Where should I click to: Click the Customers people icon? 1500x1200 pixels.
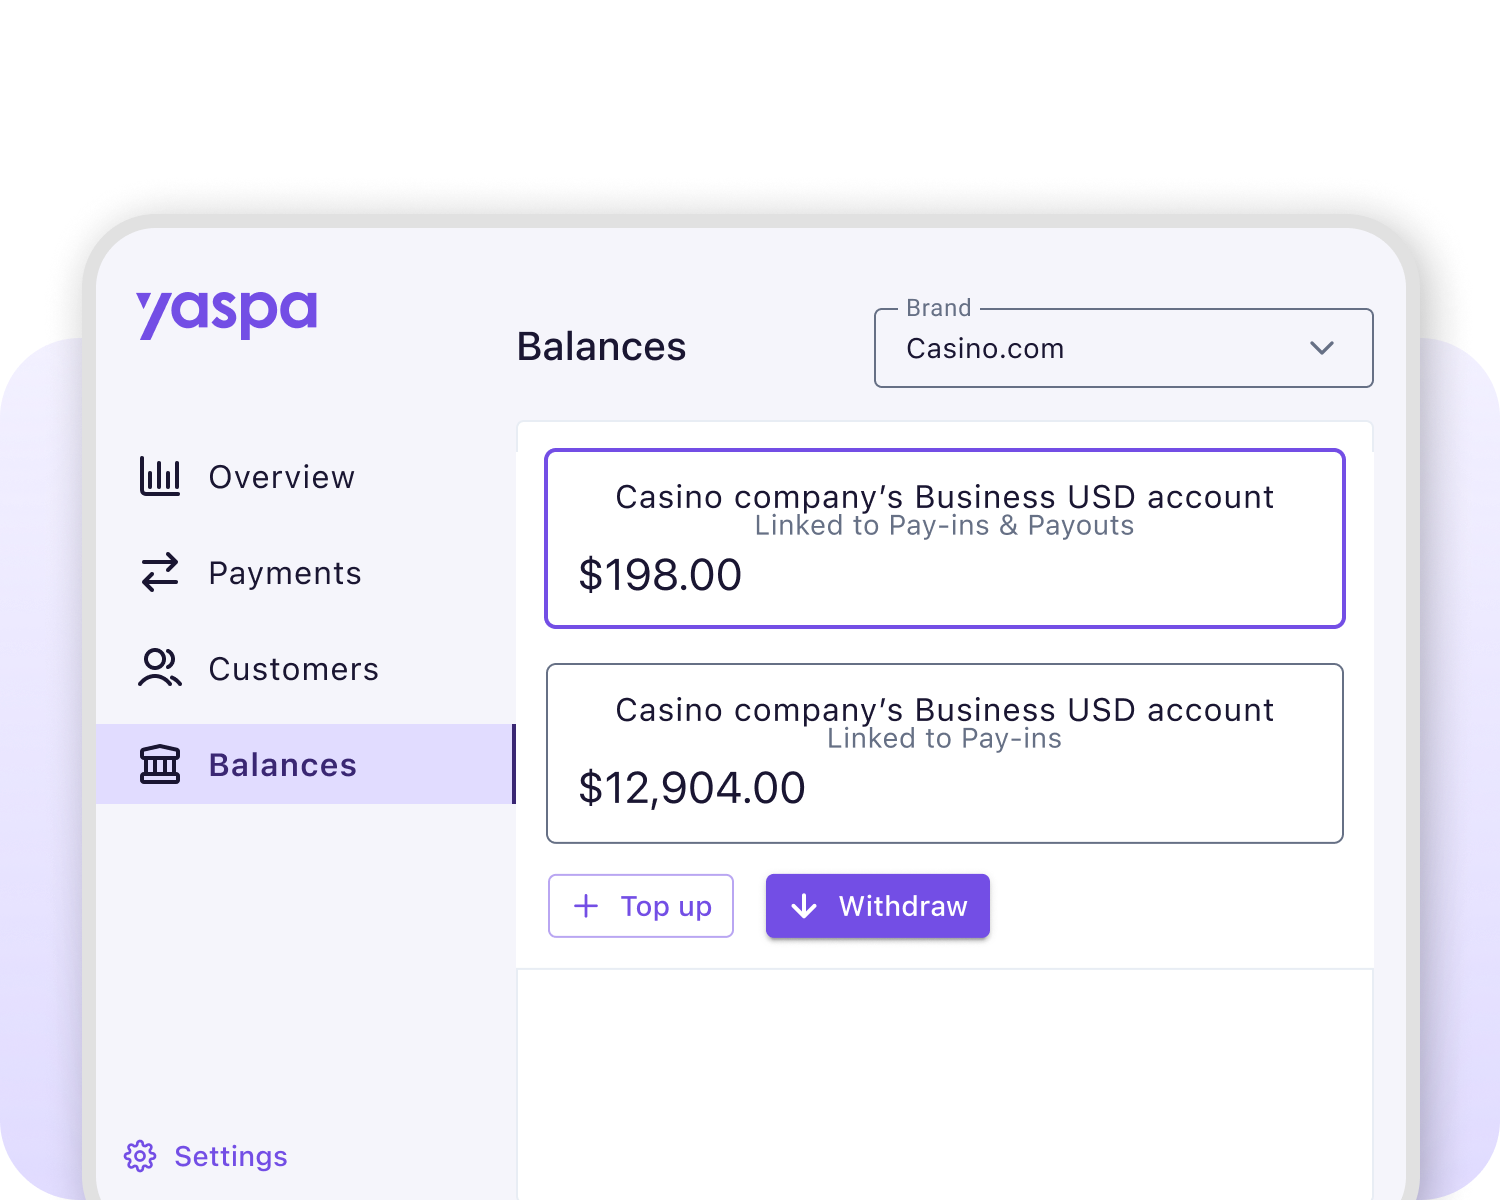[x=160, y=669]
